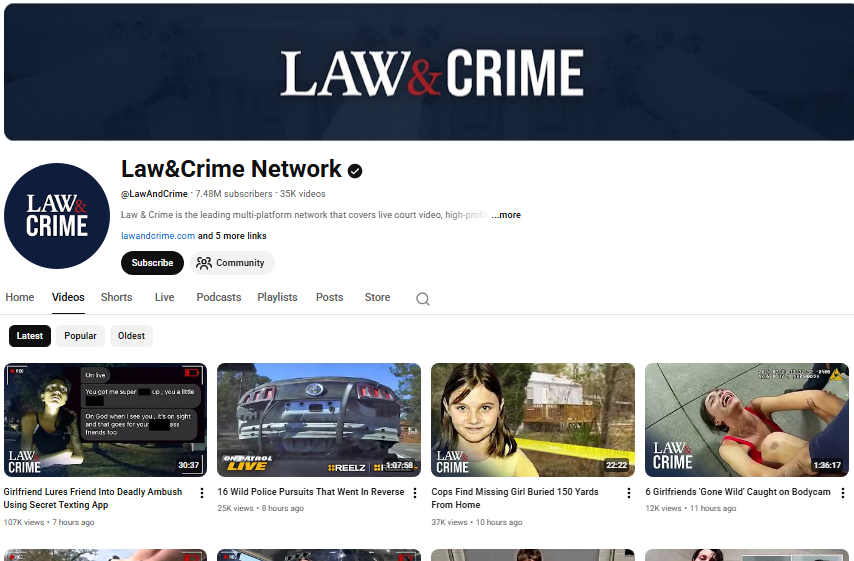Open options menu for Cops Find Missing Girl video
Viewport: 854px width, 561px height.
[629, 493]
